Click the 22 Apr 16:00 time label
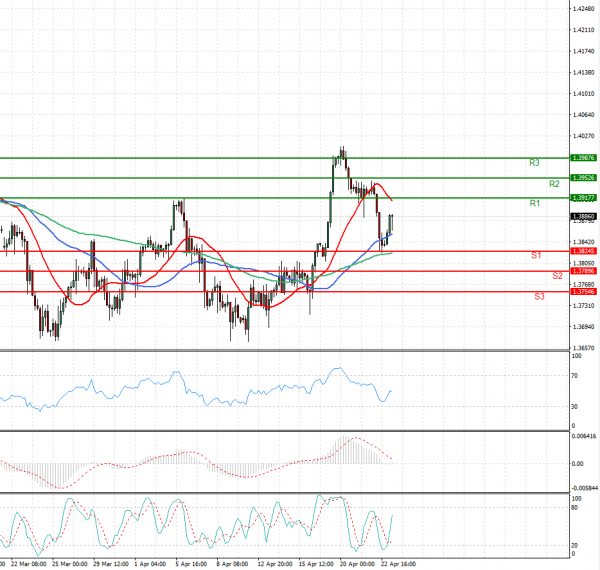Image resolution: width=600 pixels, height=570 pixels. 398,564
